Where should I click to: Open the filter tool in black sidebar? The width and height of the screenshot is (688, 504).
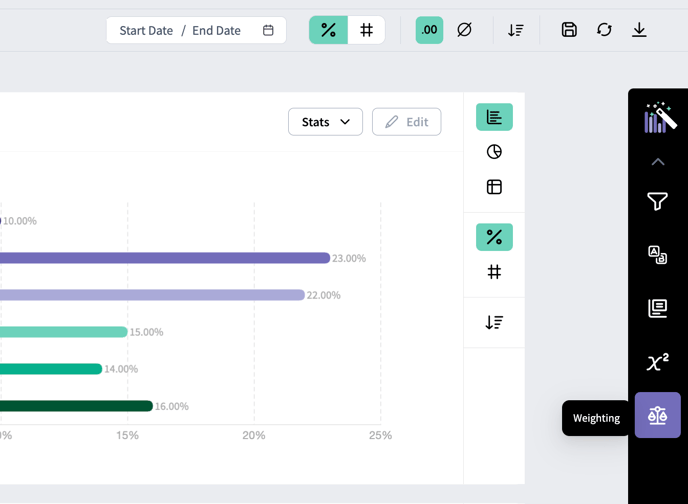pyautogui.click(x=657, y=201)
